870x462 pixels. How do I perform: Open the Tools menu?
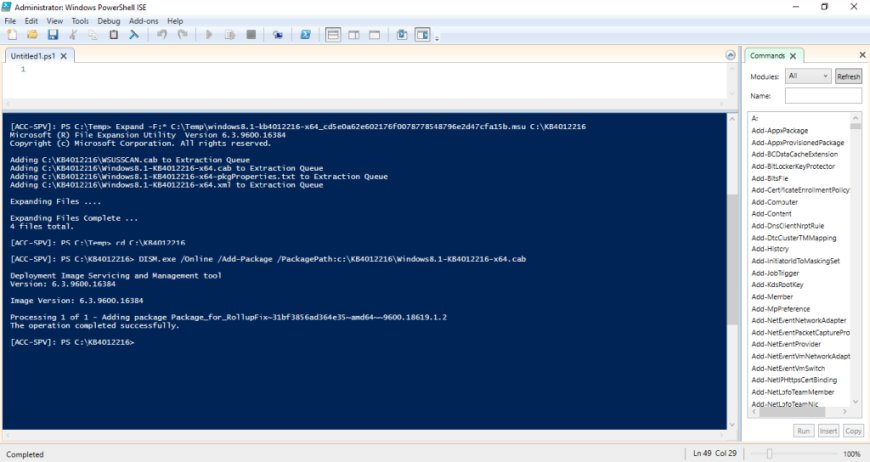pyautogui.click(x=80, y=21)
